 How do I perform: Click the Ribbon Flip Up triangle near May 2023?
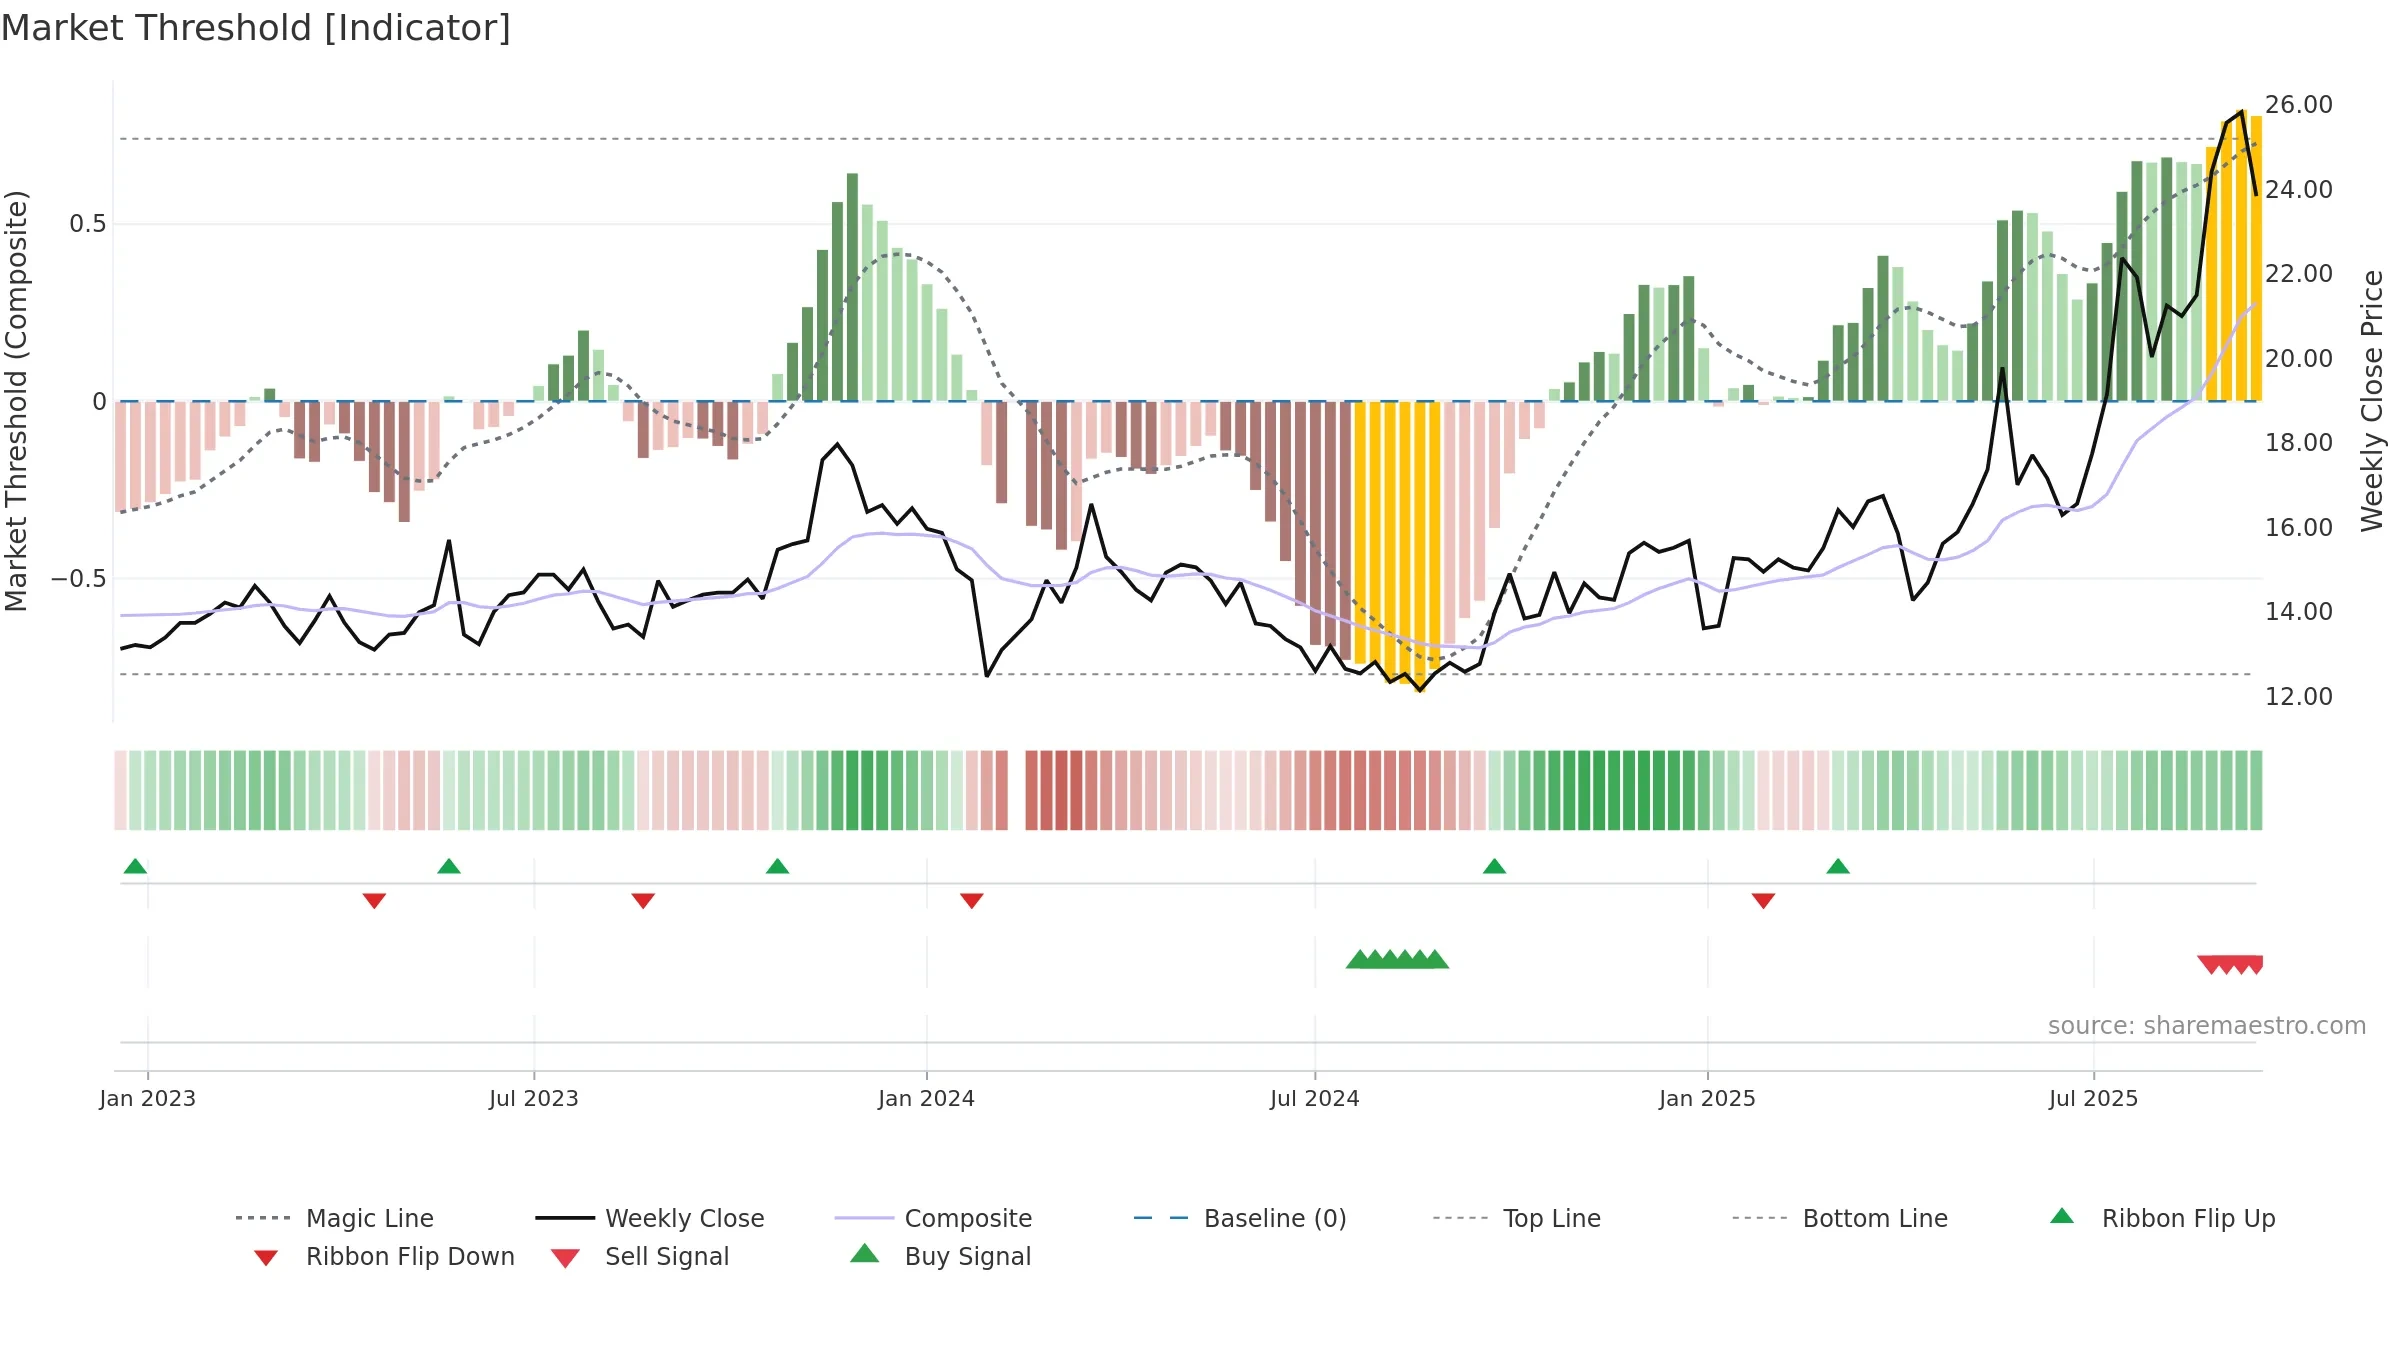click(449, 866)
